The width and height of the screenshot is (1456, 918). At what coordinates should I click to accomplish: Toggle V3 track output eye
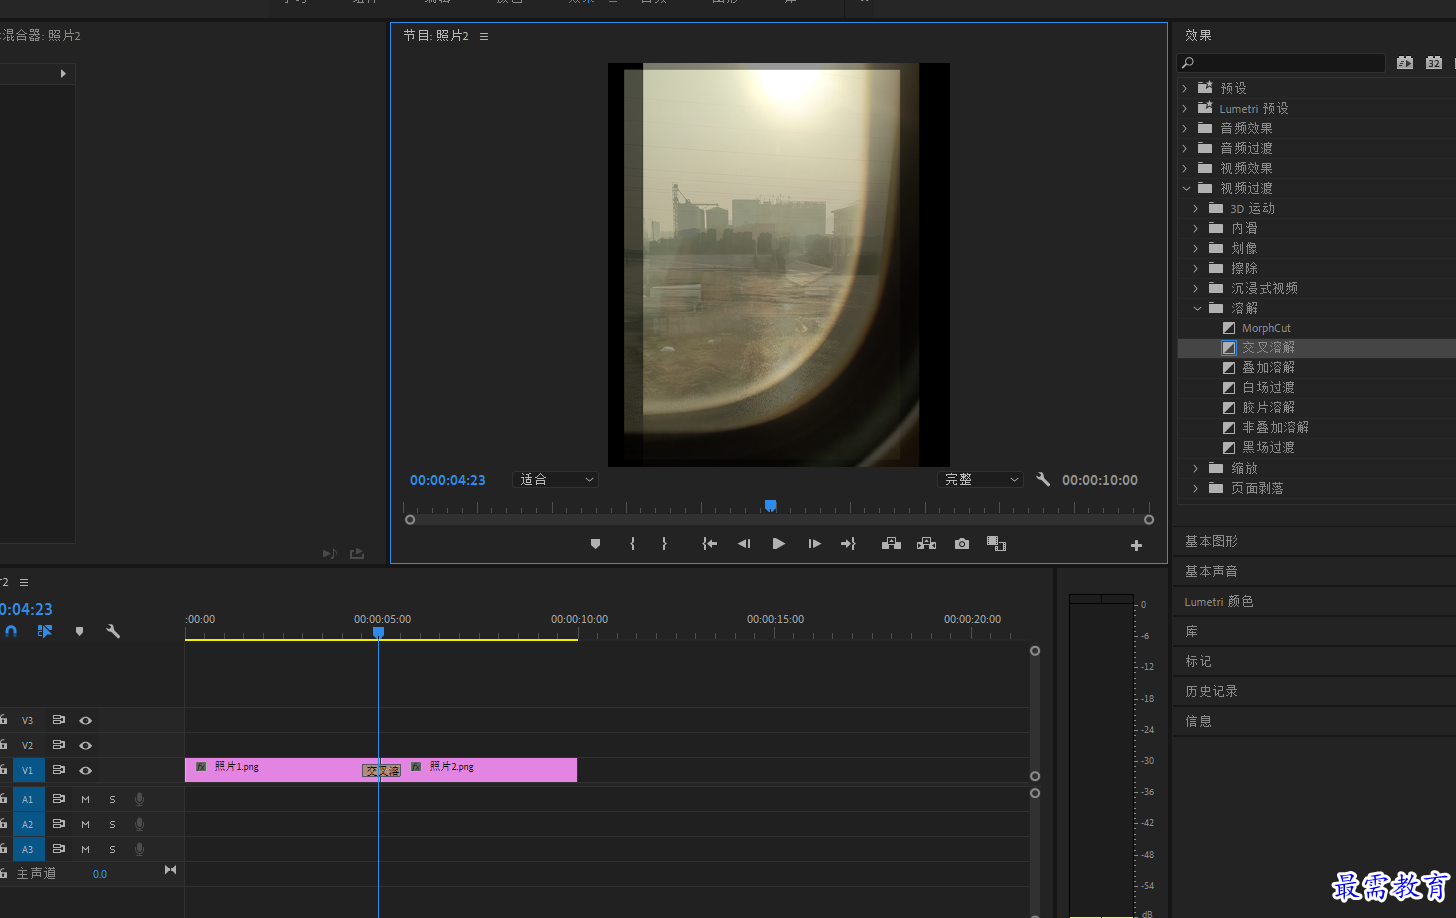pyautogui.click(x=86, y=720)
